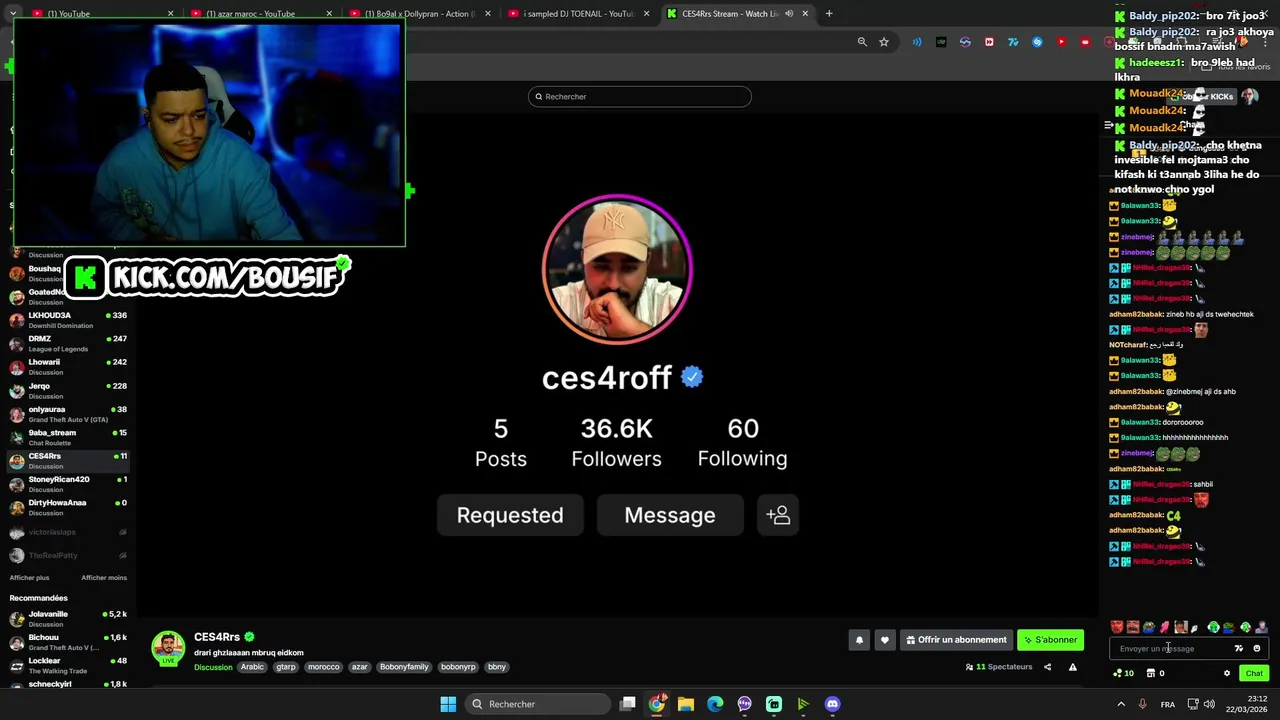Open LKHOUD3A channel in sidebar
The width and height of the screenshot is (1280, 720).
pos(68,320)
